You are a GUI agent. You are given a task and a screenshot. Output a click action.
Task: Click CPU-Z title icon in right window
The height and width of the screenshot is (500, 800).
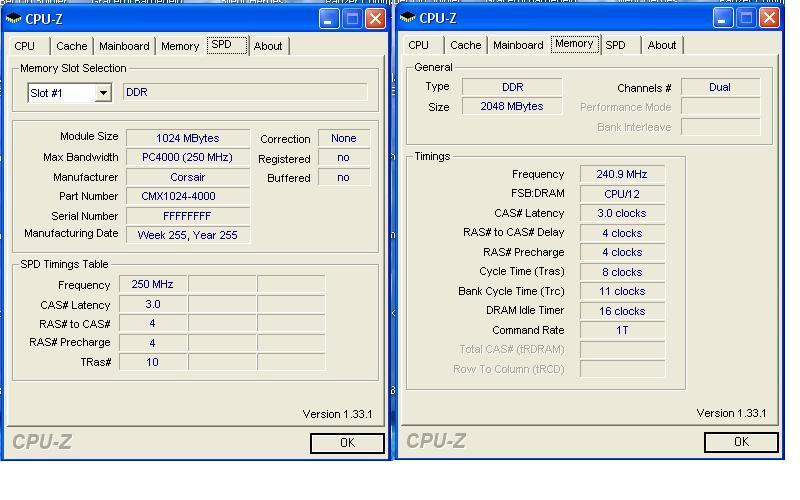point(407,18)
